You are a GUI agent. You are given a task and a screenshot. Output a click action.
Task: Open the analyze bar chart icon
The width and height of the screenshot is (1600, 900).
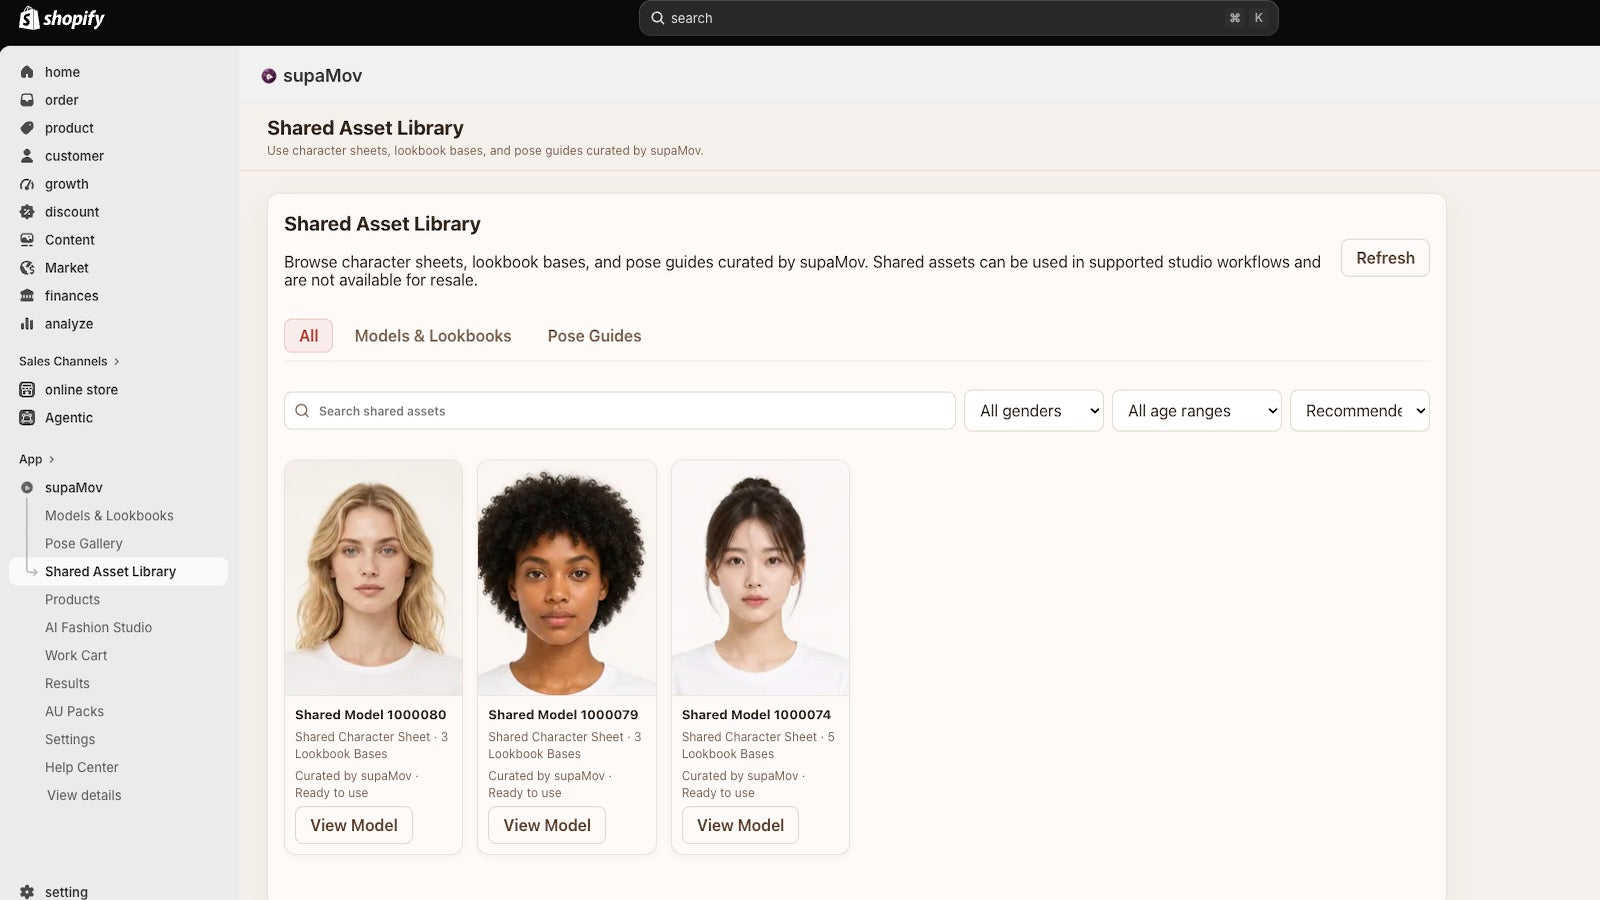point(27,324)
